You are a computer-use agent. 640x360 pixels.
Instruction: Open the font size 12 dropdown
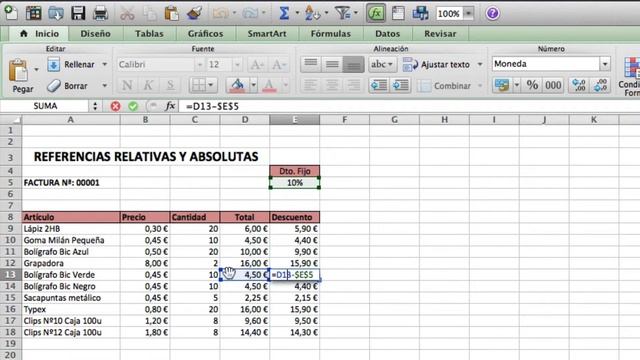coord(237,64)
